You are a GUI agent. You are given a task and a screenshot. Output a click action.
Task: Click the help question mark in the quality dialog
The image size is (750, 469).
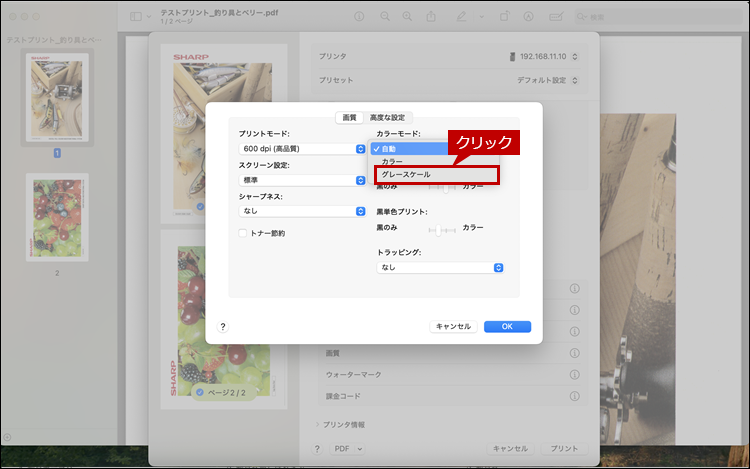coord(222,326)
